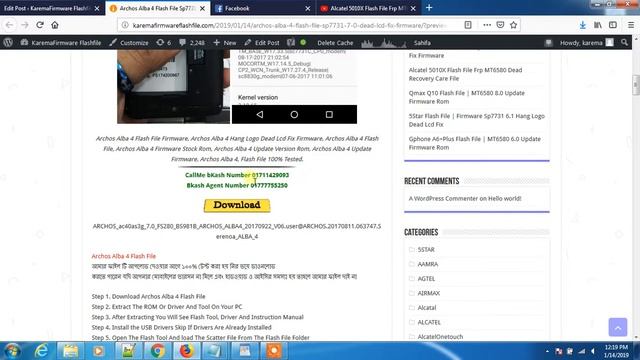Open Alcatel 5010X Flash File Frp link

465,74
